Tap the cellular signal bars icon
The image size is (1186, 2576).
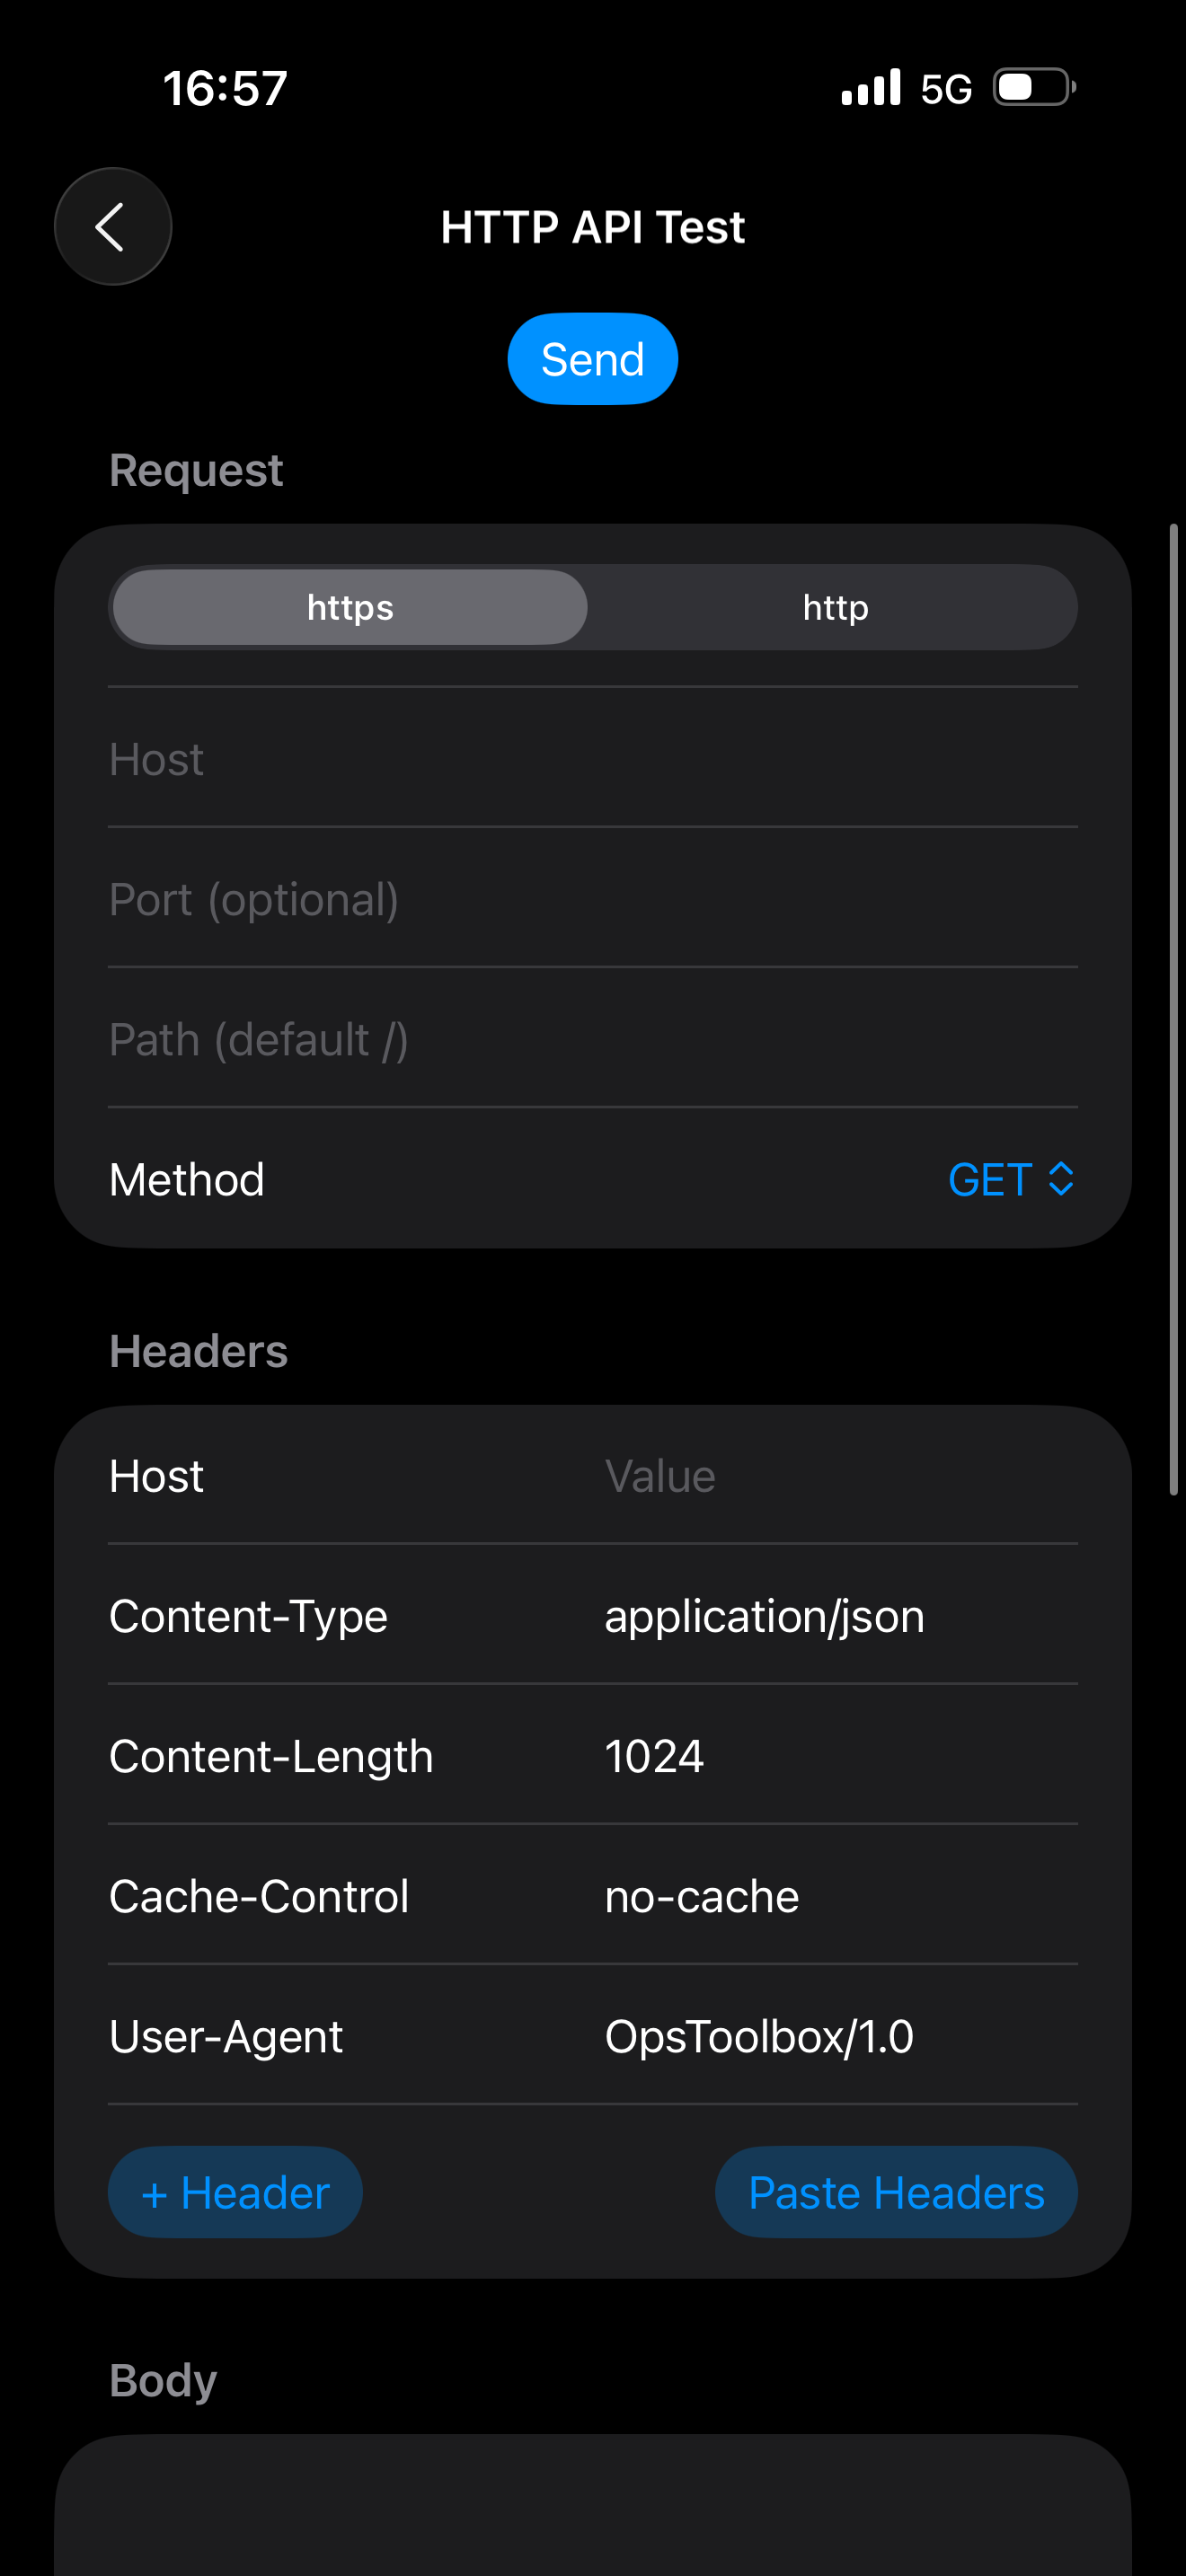[x=871, y=87]
